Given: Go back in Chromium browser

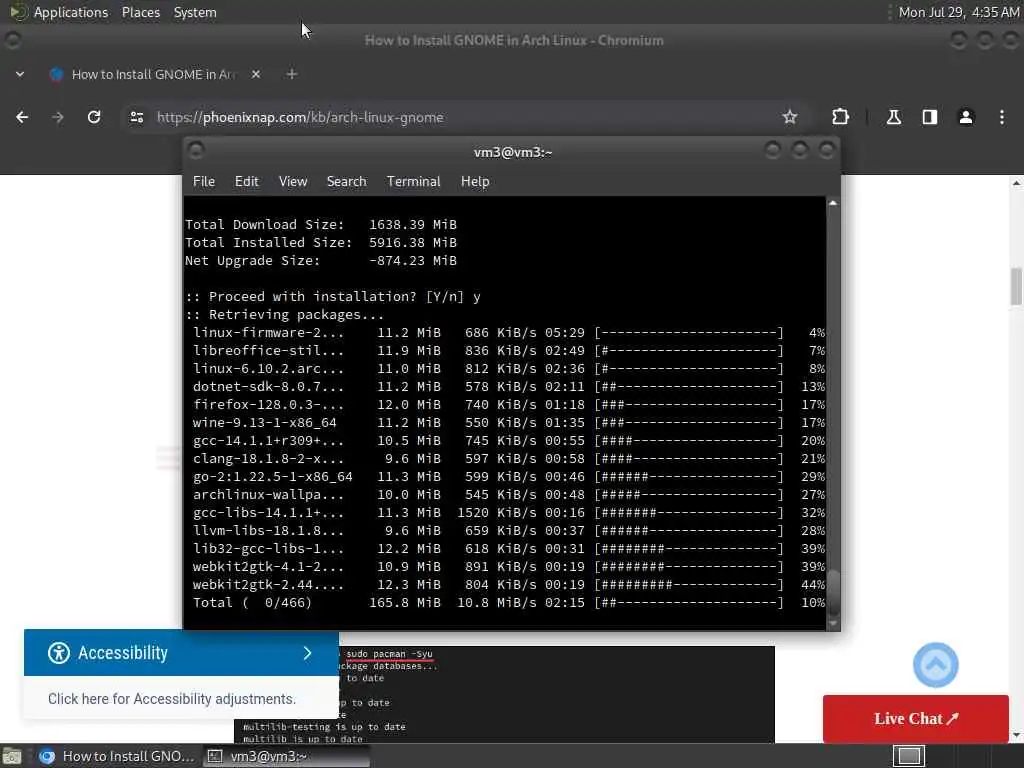Looking at the screenshot, I should [x=22, y=118].
